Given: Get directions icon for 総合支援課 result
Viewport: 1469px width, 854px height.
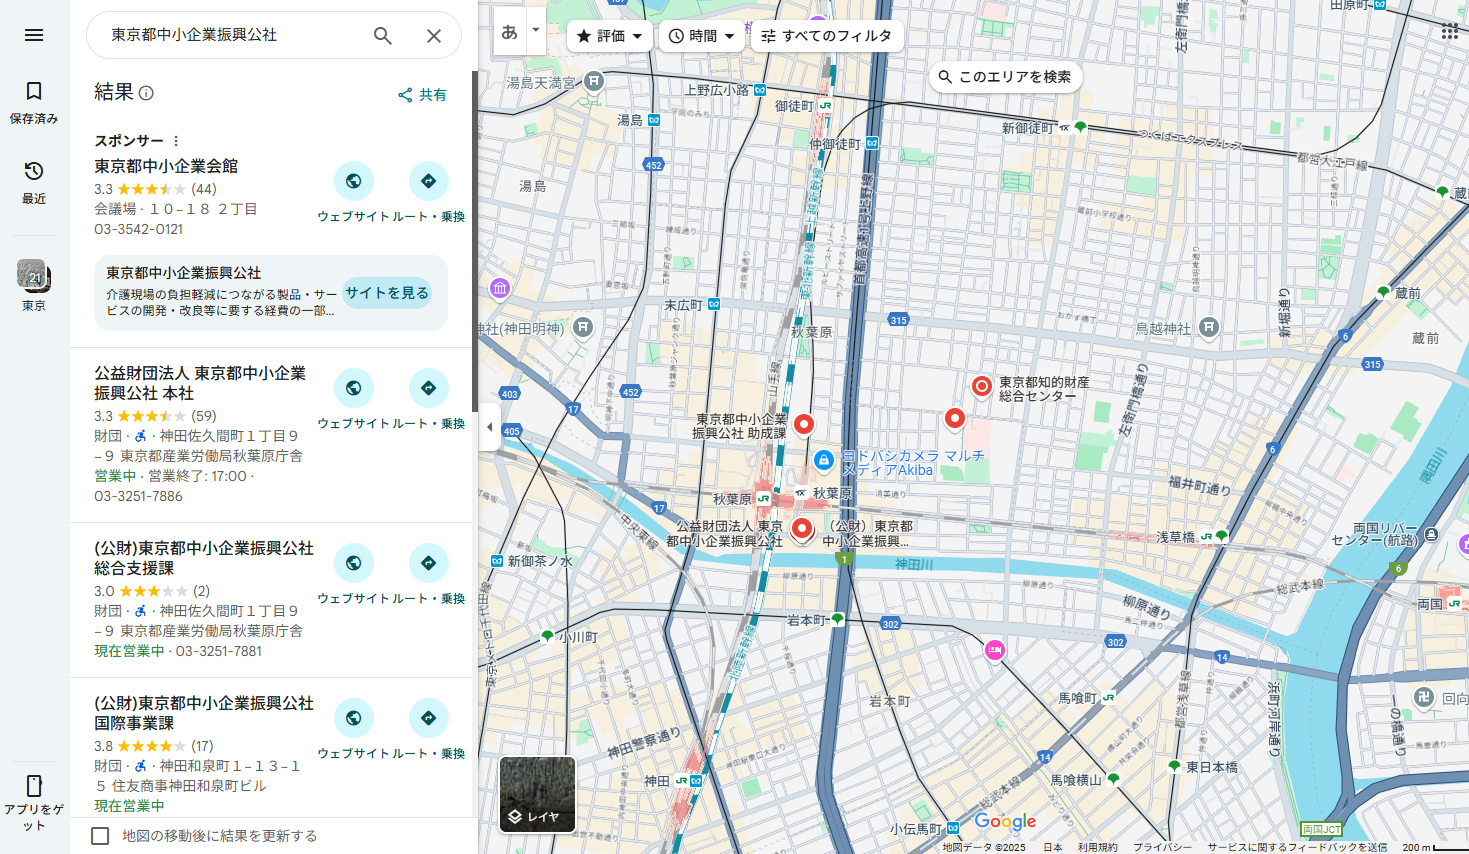Looking at the screenshot, I should click(x=428, y=563).
